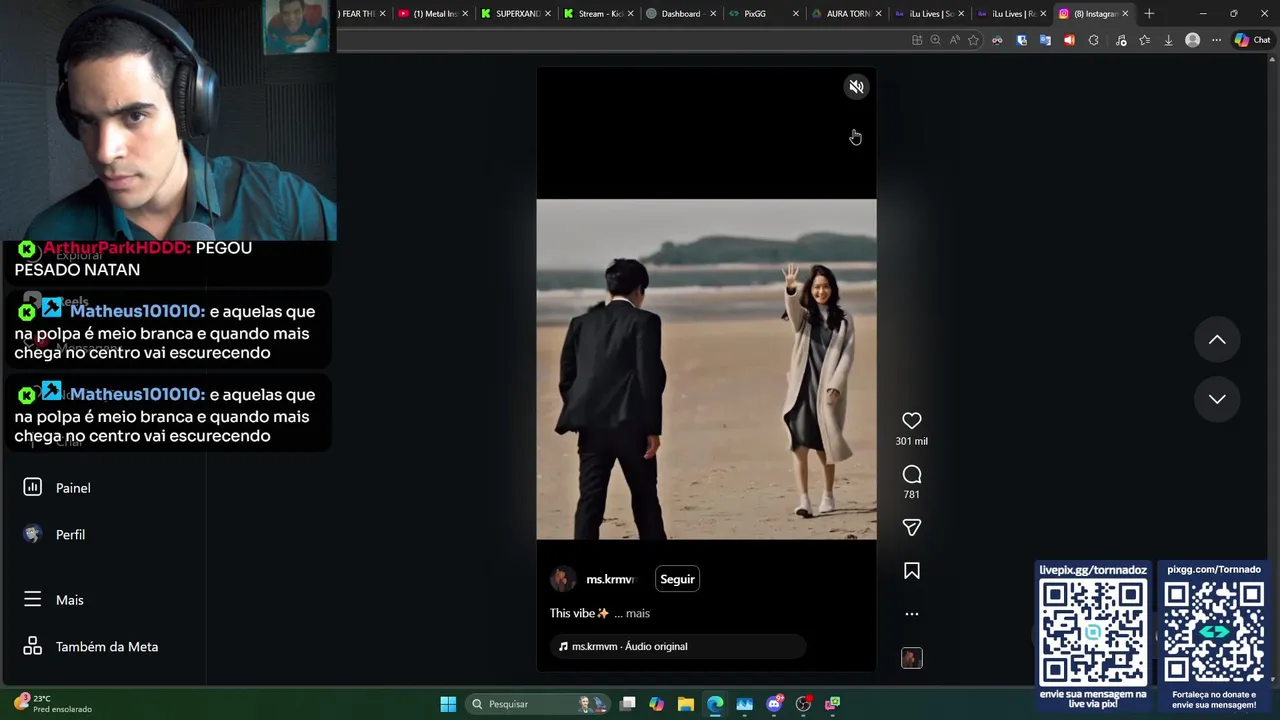Click the Também da Meta grid icon
Viewport: 1280px width, 720px height.
click(x=32, y=646)
